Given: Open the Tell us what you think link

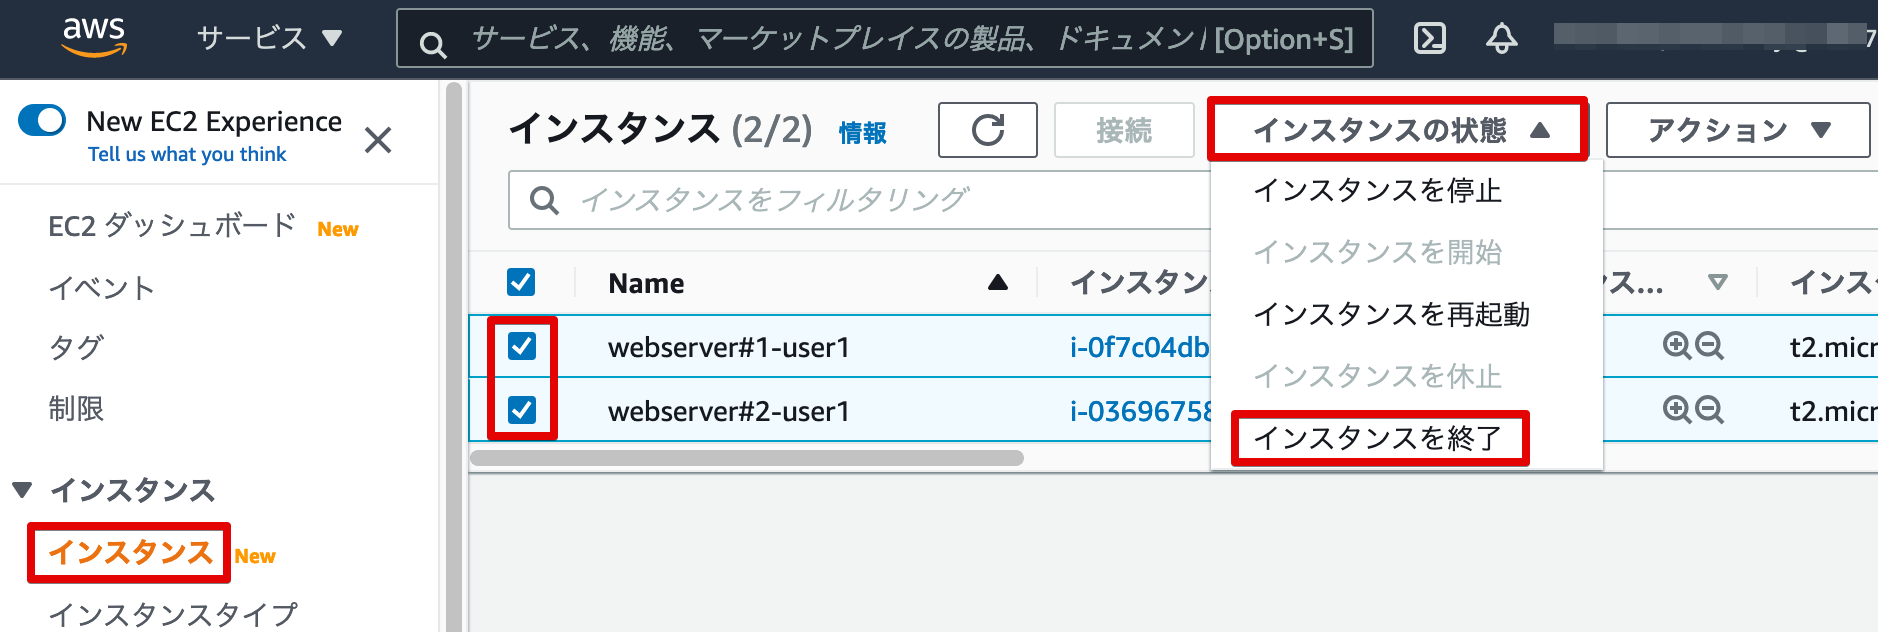Looking at the screenshot, I should pyautogui.click(x=187, y=154).
